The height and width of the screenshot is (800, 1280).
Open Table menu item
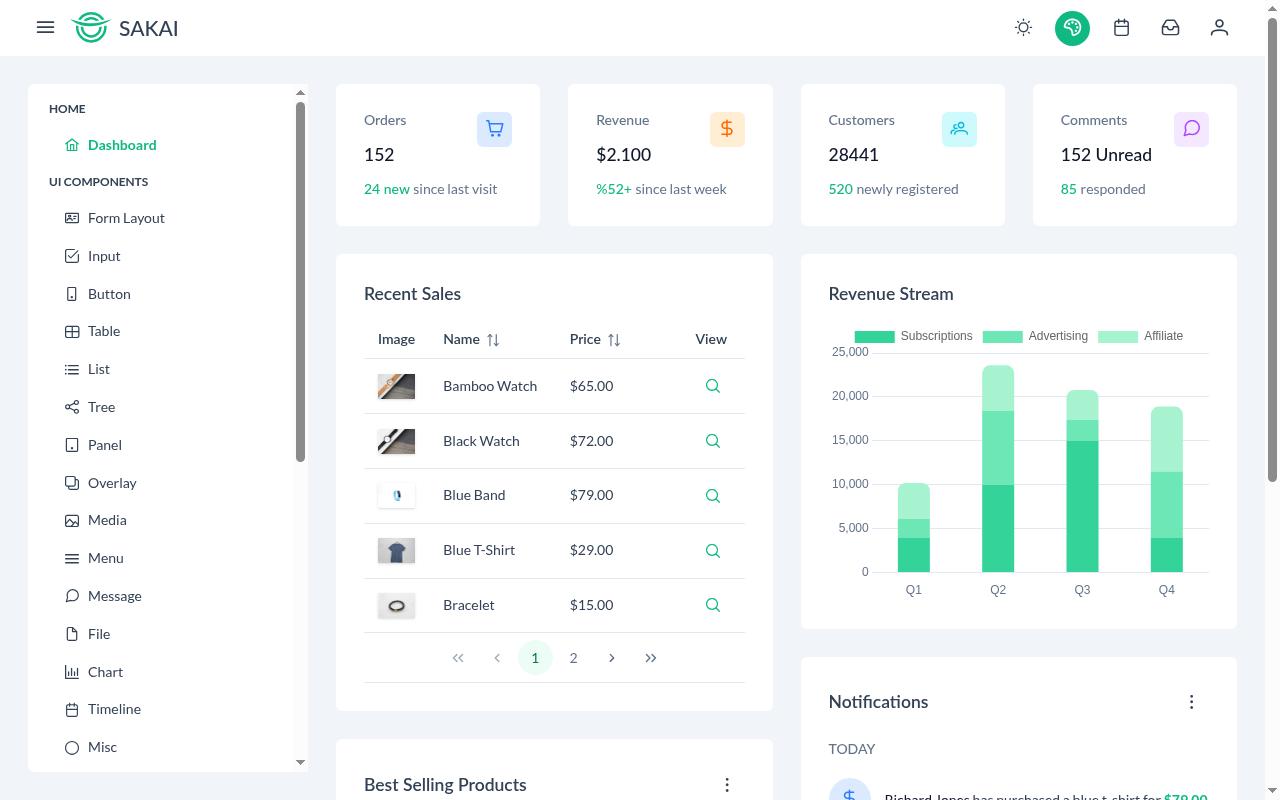[x=168, y=331]
